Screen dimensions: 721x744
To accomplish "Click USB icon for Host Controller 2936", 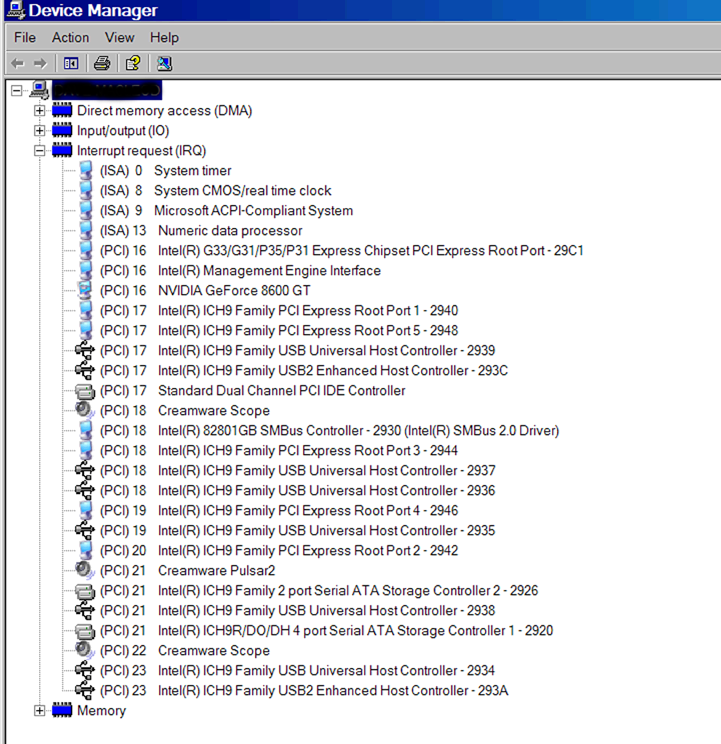I will [x=85, y=490].
